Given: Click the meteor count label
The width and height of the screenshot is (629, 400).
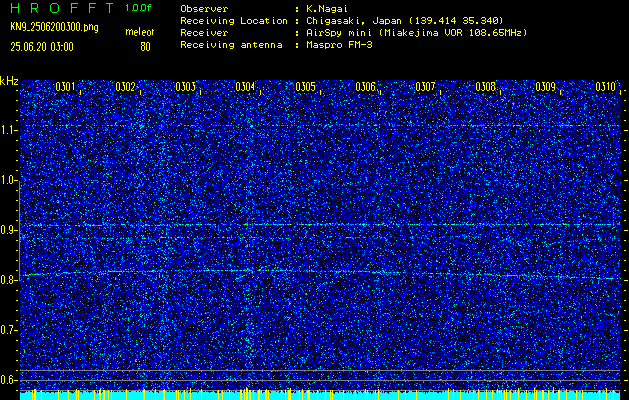Looking at the screenshot, I should 140,32.
